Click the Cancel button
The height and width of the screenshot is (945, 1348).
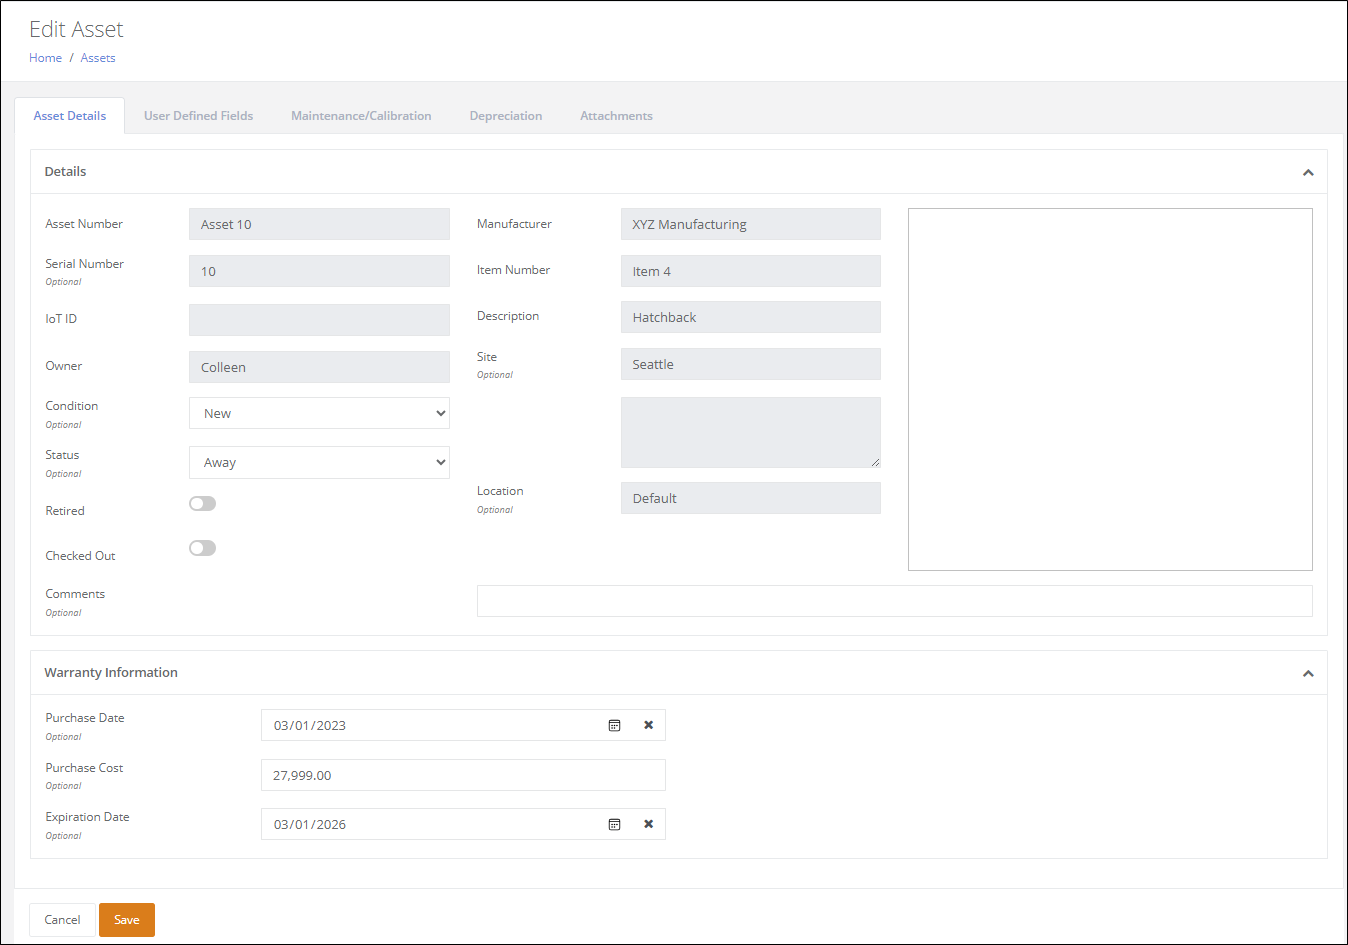(62, 920)
